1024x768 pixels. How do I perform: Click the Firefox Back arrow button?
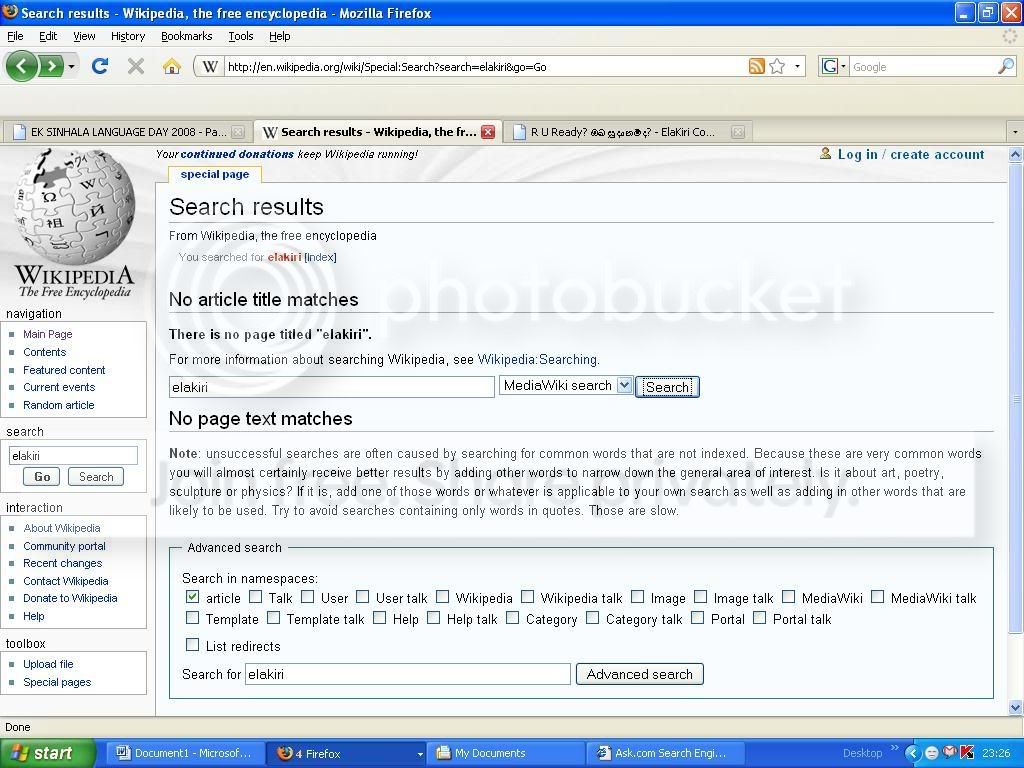22,66
